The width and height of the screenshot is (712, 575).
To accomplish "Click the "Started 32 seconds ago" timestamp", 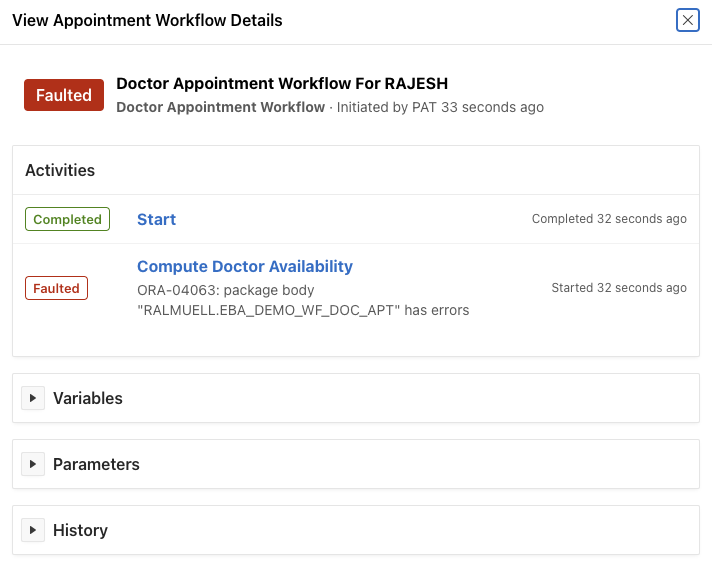I will point(619,288).
